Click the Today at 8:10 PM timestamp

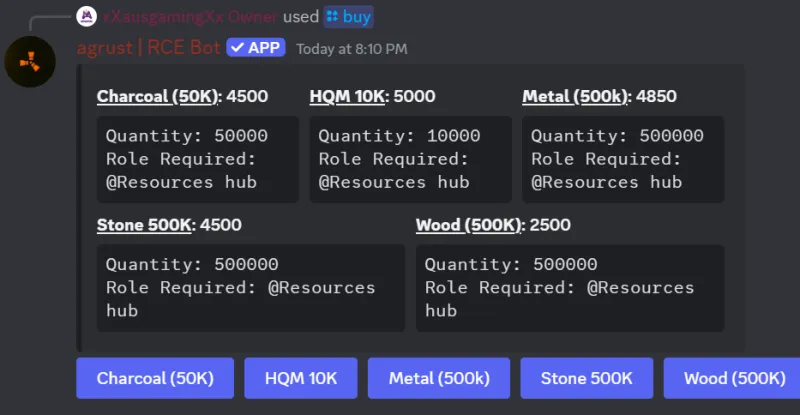click(x=352, y=49)
